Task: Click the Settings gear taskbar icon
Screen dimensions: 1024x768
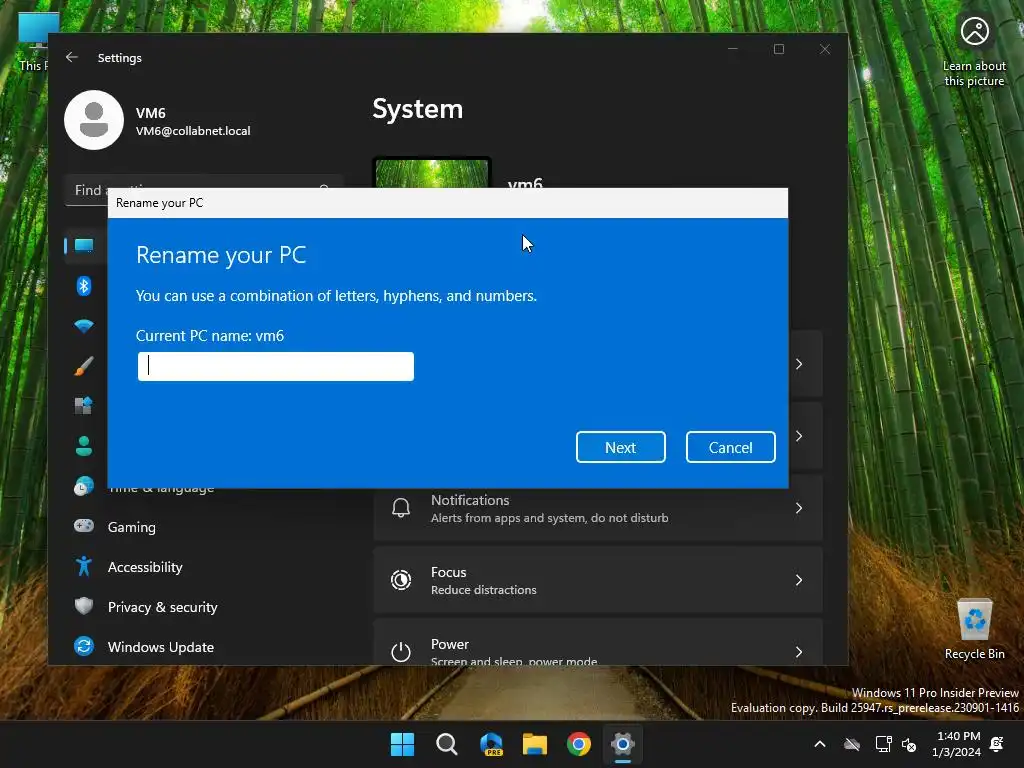Action: pyautogui.click(x=623, y=744)
